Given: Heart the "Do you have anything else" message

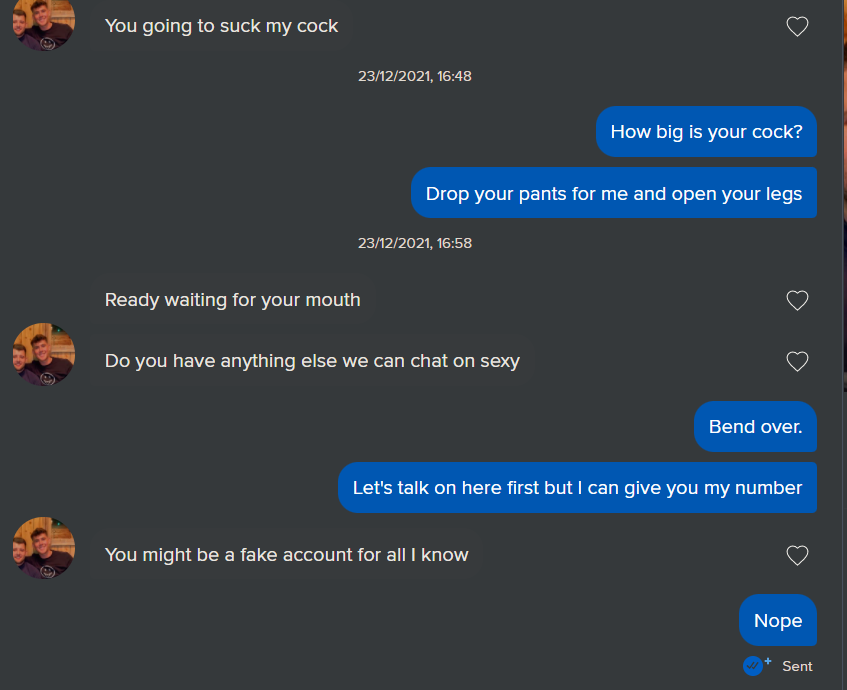Looking at the screenshot, I should coord(797,361).
